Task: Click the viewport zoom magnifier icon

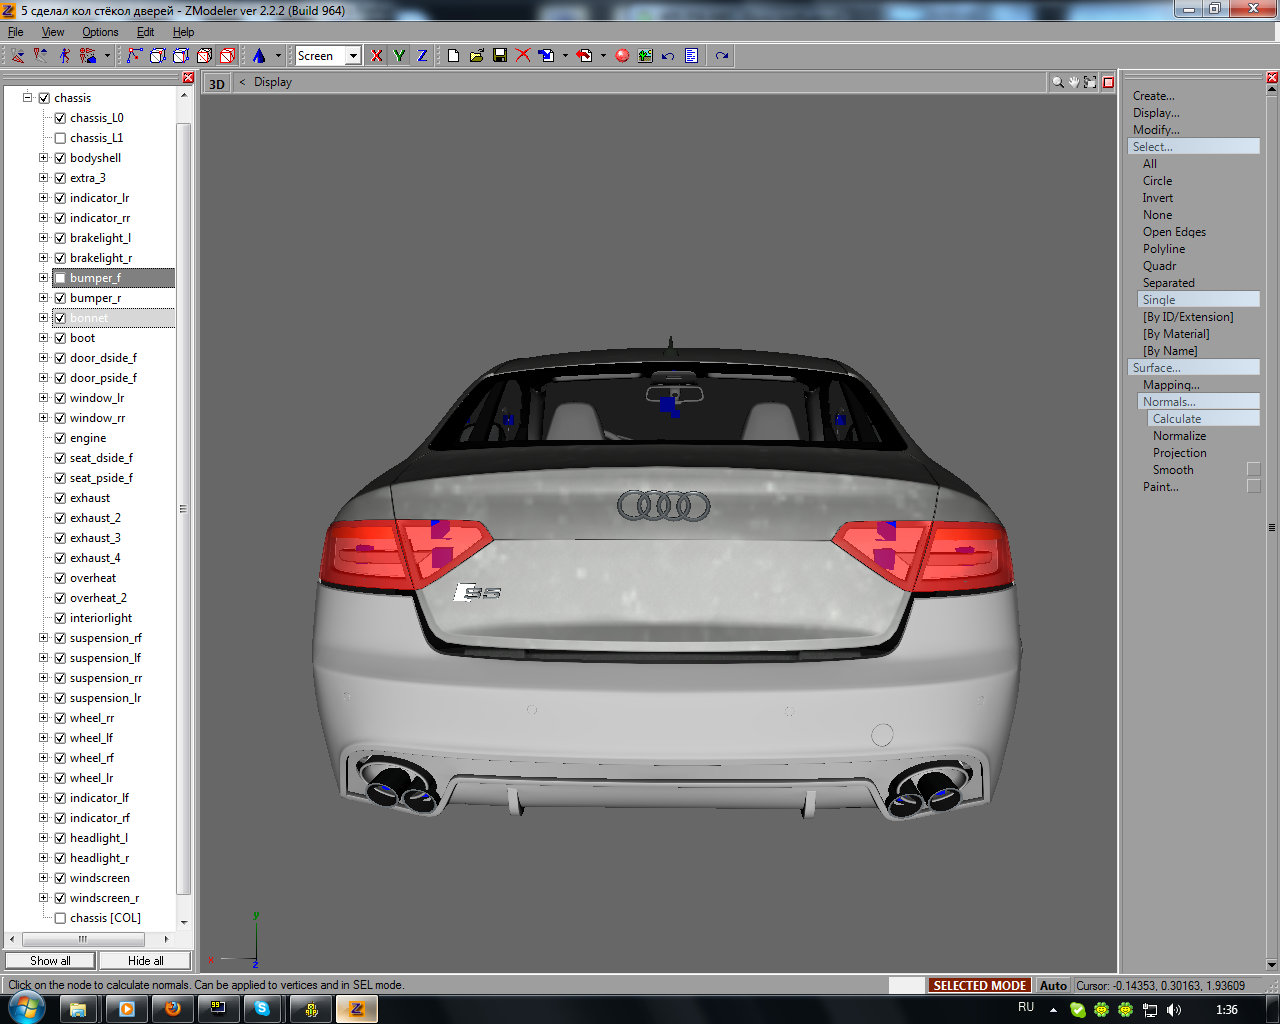Action: click(1057, 82)
